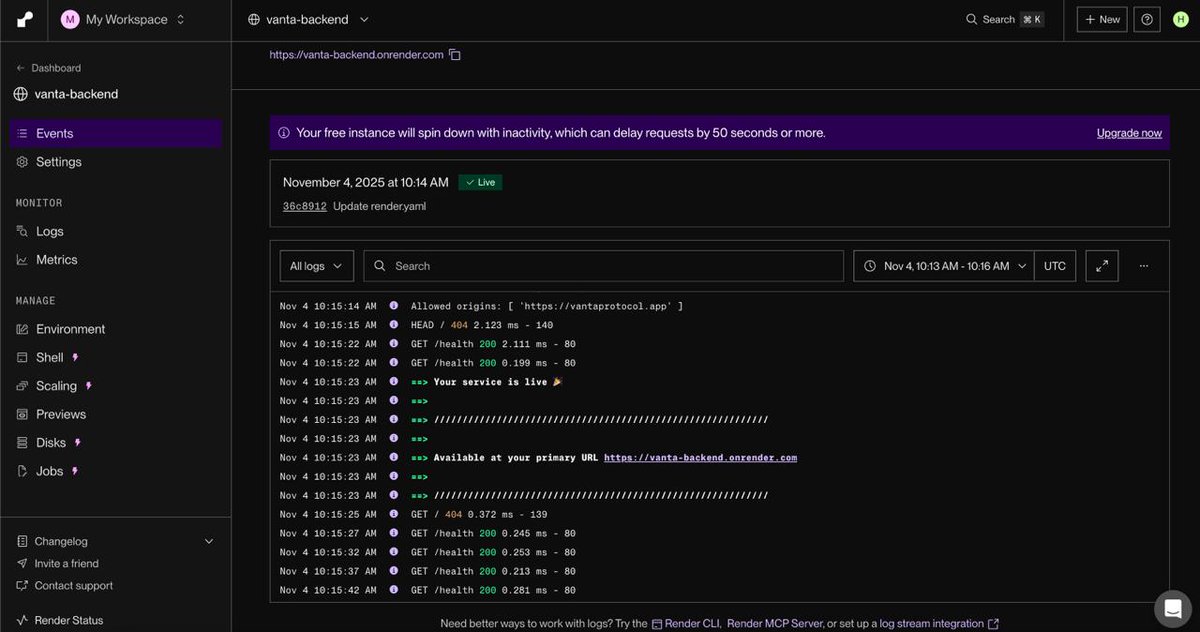Image resolution: width=1200 pixels, height=632 pixels.
Task: Click the Disks icon
Action: coord(22,442)
